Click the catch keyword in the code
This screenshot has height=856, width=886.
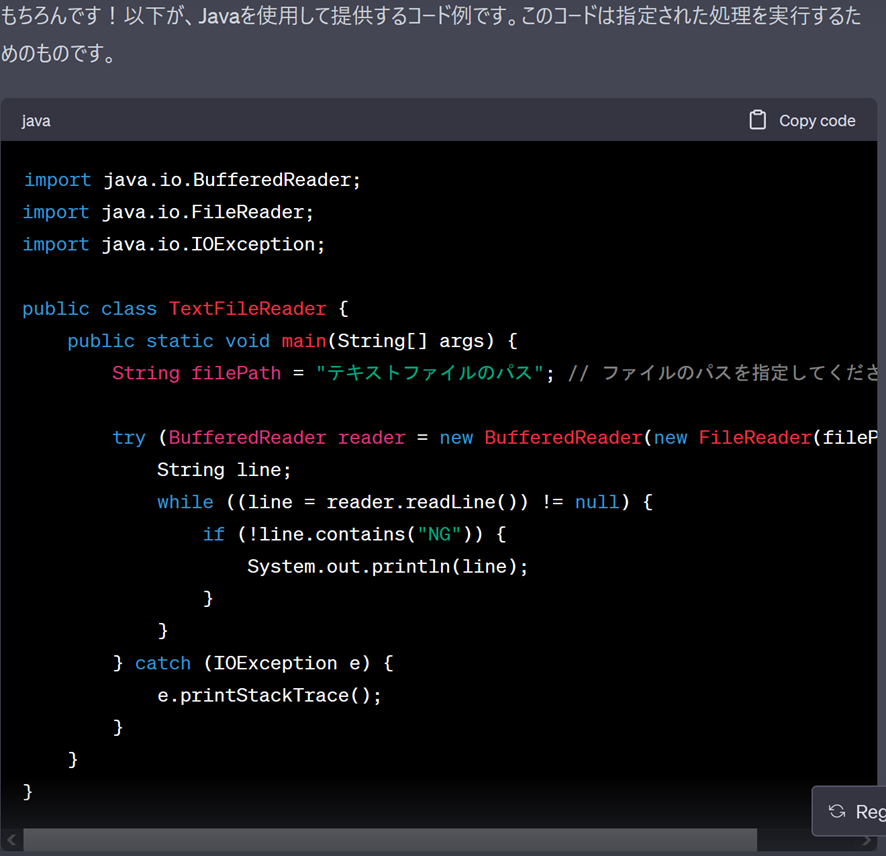pyautogui.click(x=162, y=663)
